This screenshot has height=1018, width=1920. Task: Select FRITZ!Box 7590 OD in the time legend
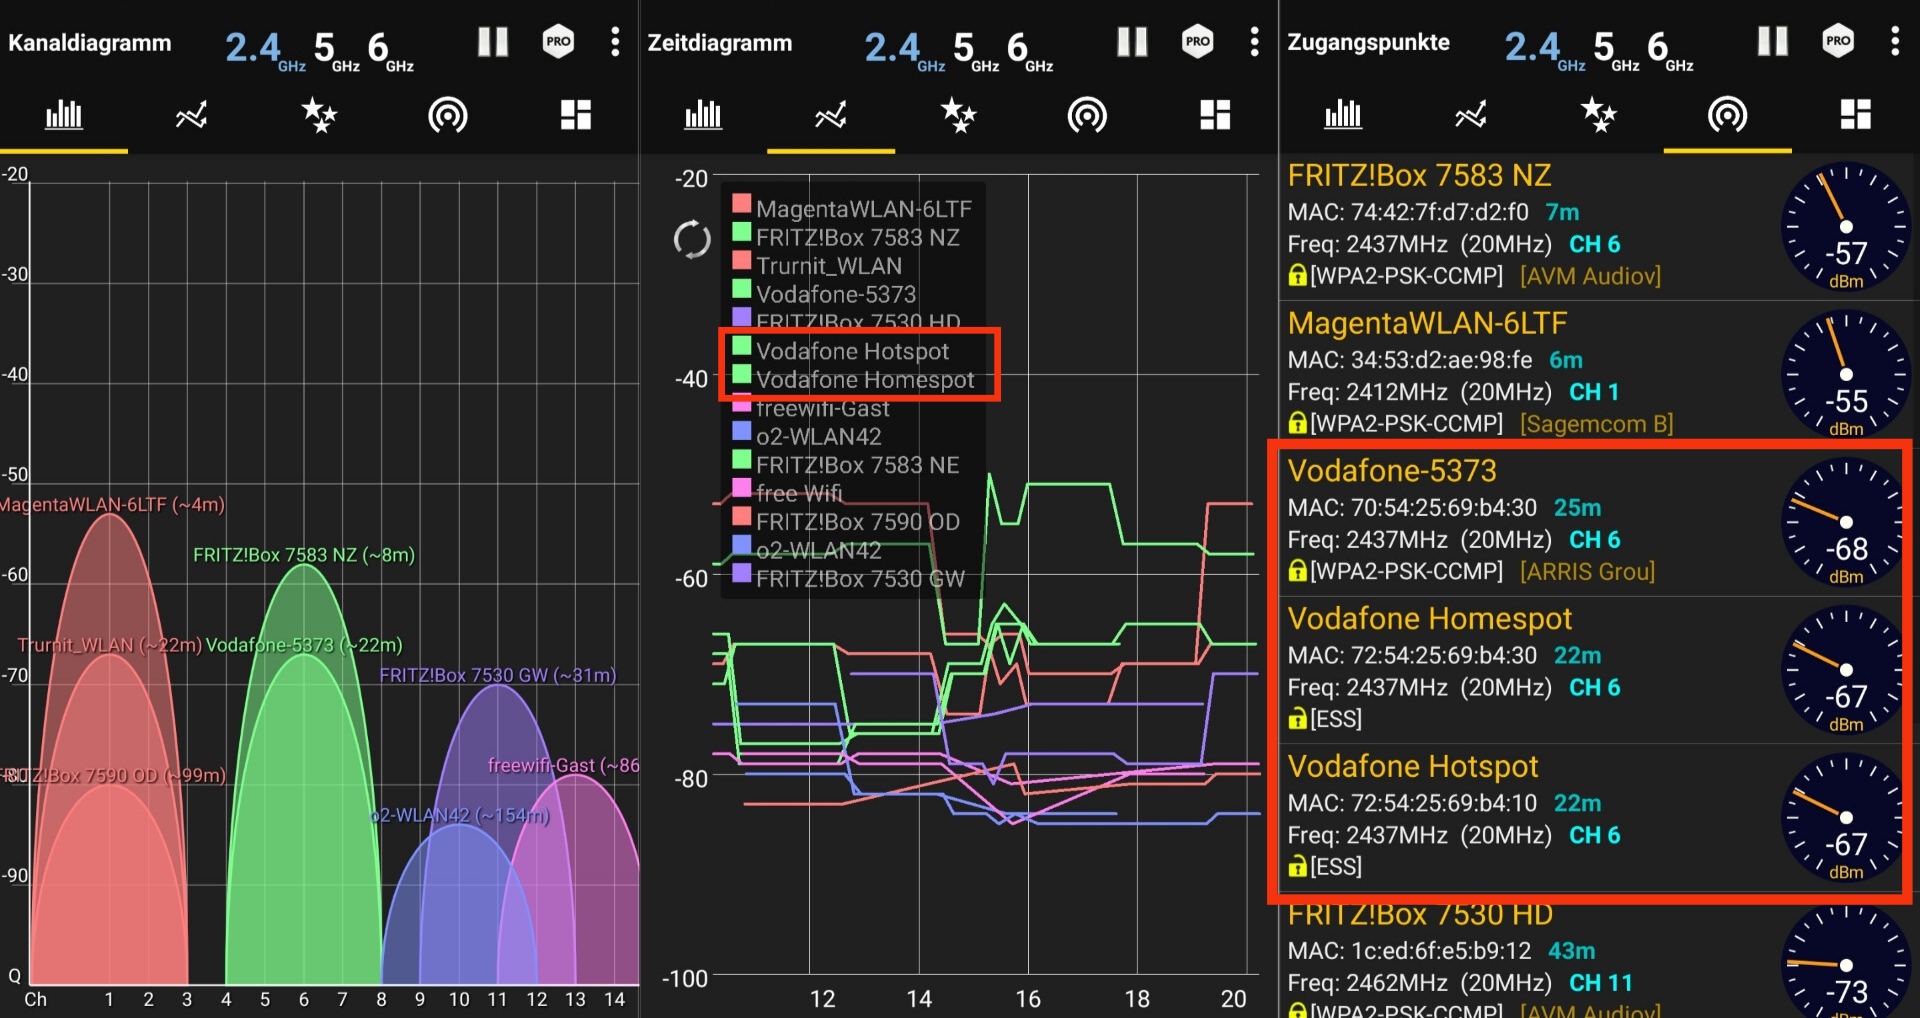coord(858,522)
